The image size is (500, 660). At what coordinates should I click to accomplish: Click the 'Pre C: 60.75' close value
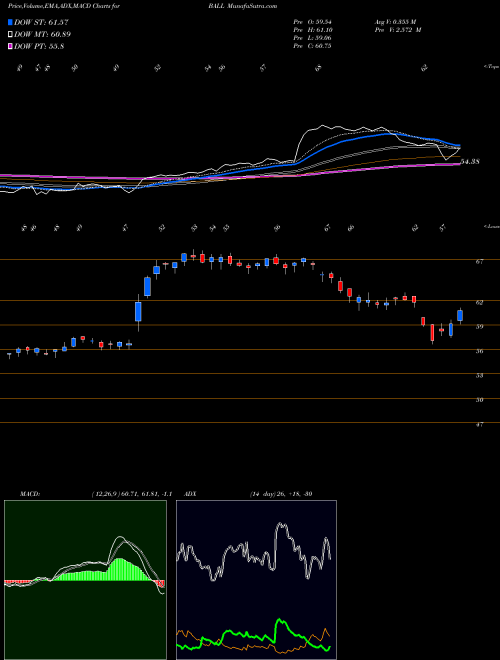[x=312, y=46]
